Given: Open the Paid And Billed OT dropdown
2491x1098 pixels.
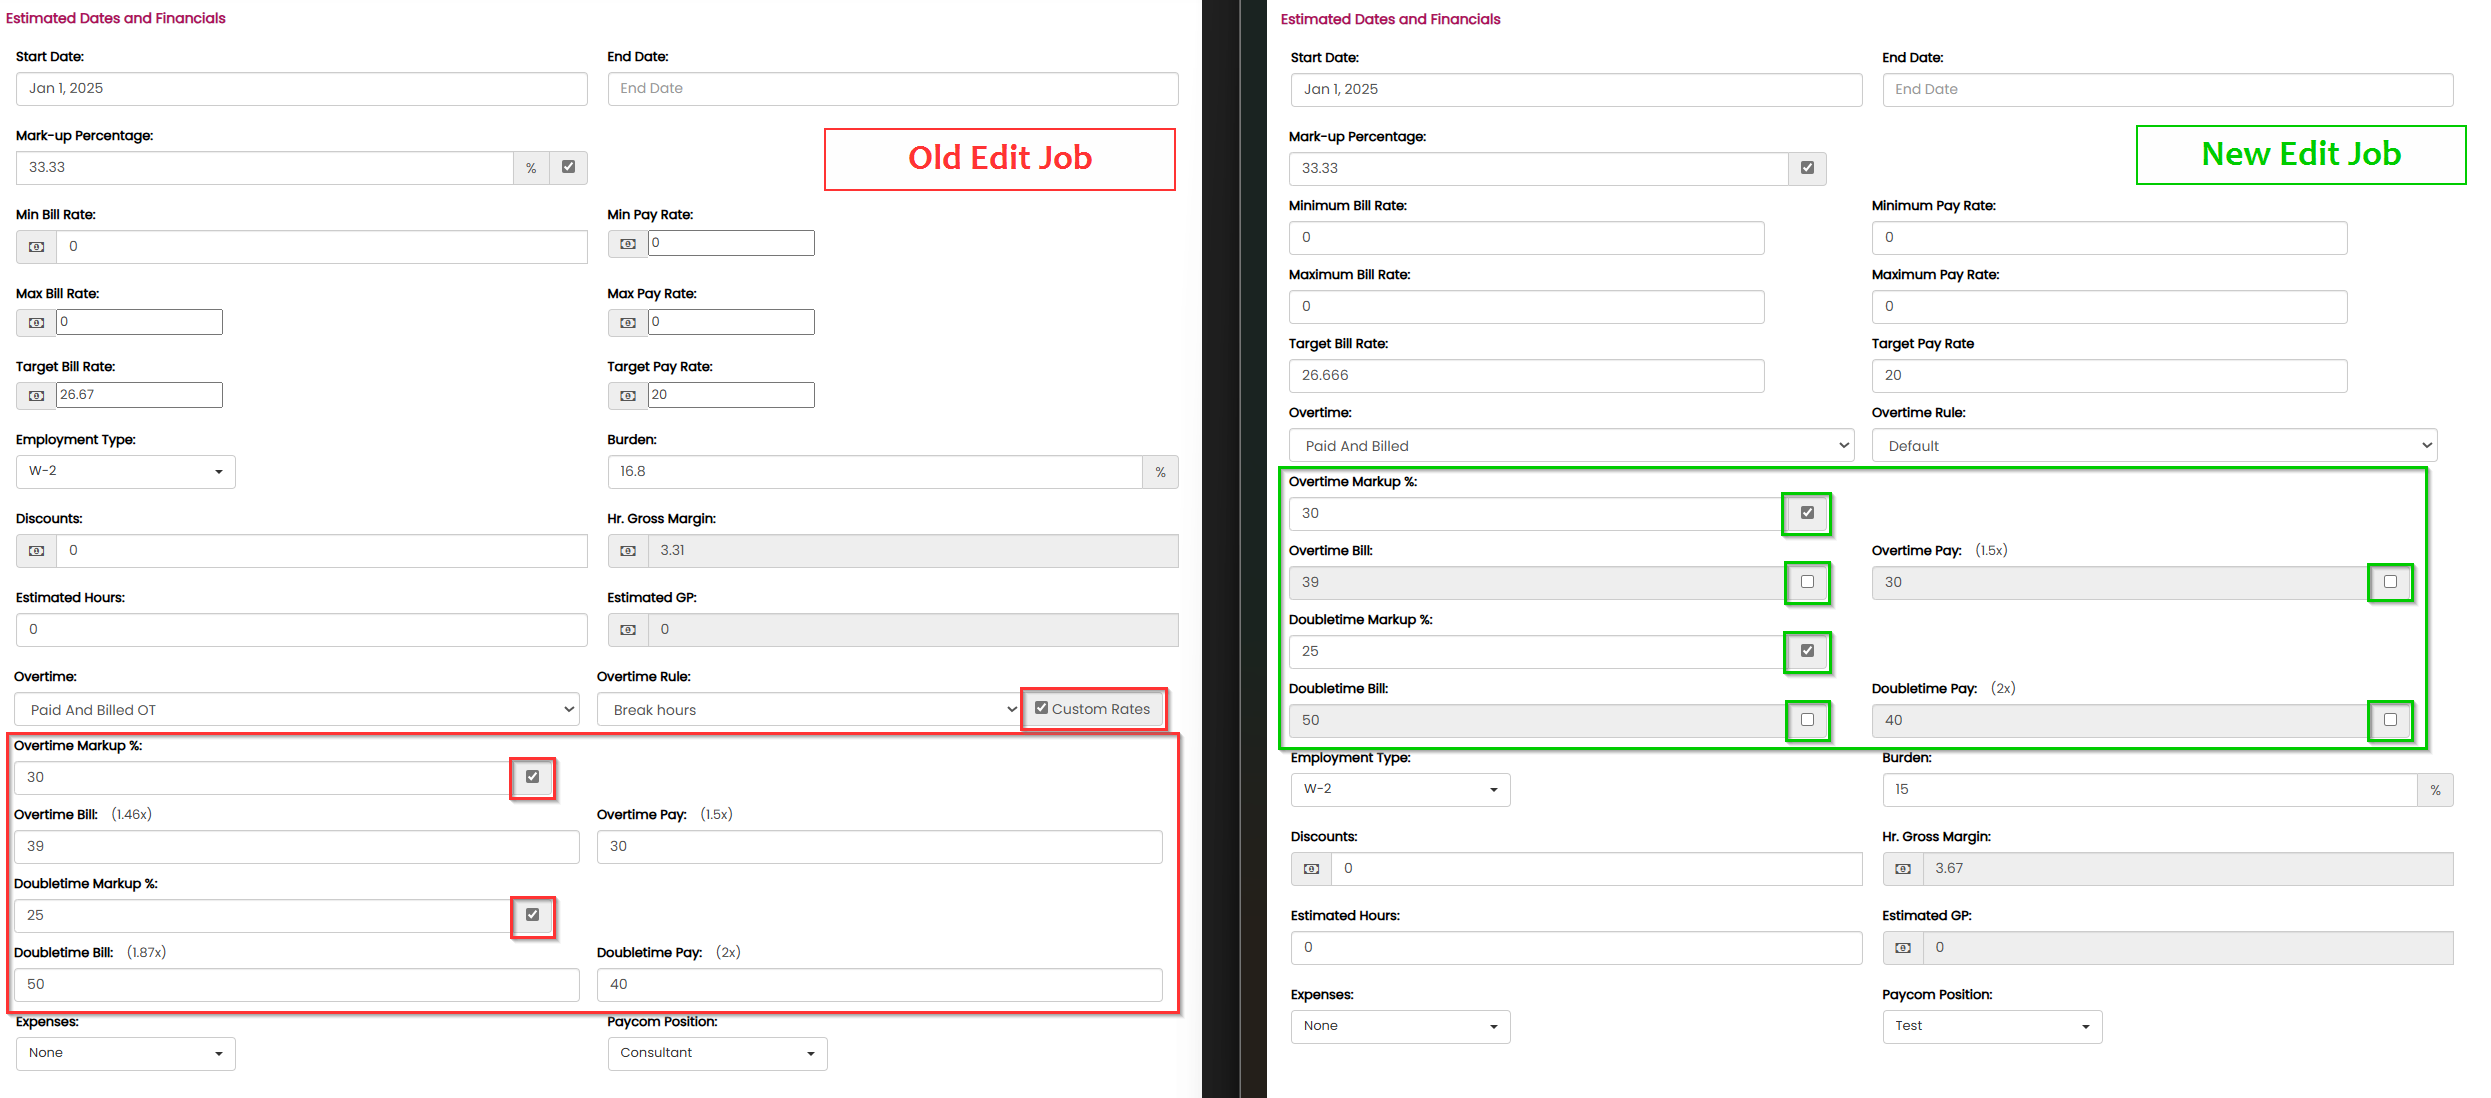Looking at the screenshot, I should (296, 710).
